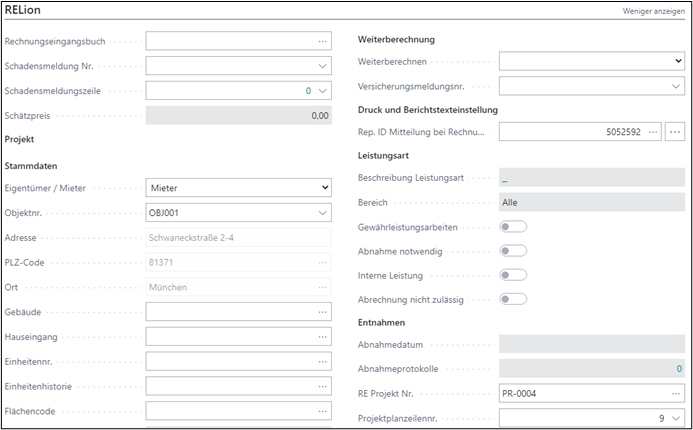Open the Einheitennr. lookup ellipsis
Viewport: 693px width, 430px height.
[x=322, y=361]
